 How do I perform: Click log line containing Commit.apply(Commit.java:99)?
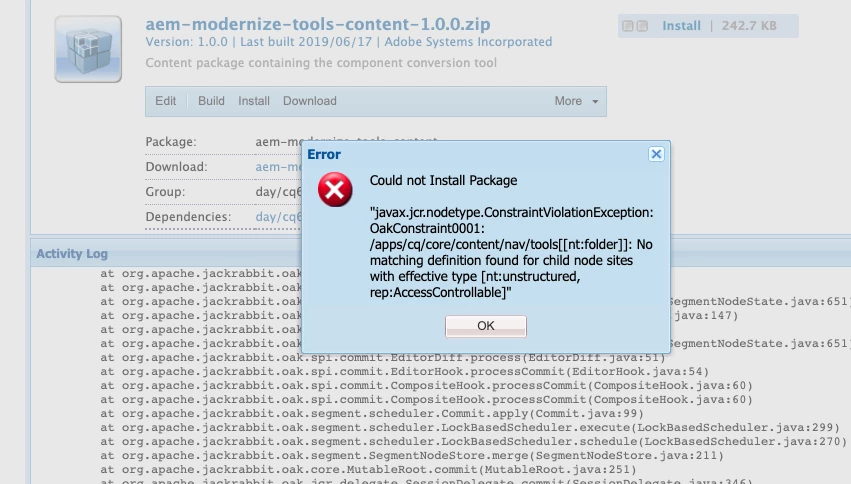(x=372, y=413)
